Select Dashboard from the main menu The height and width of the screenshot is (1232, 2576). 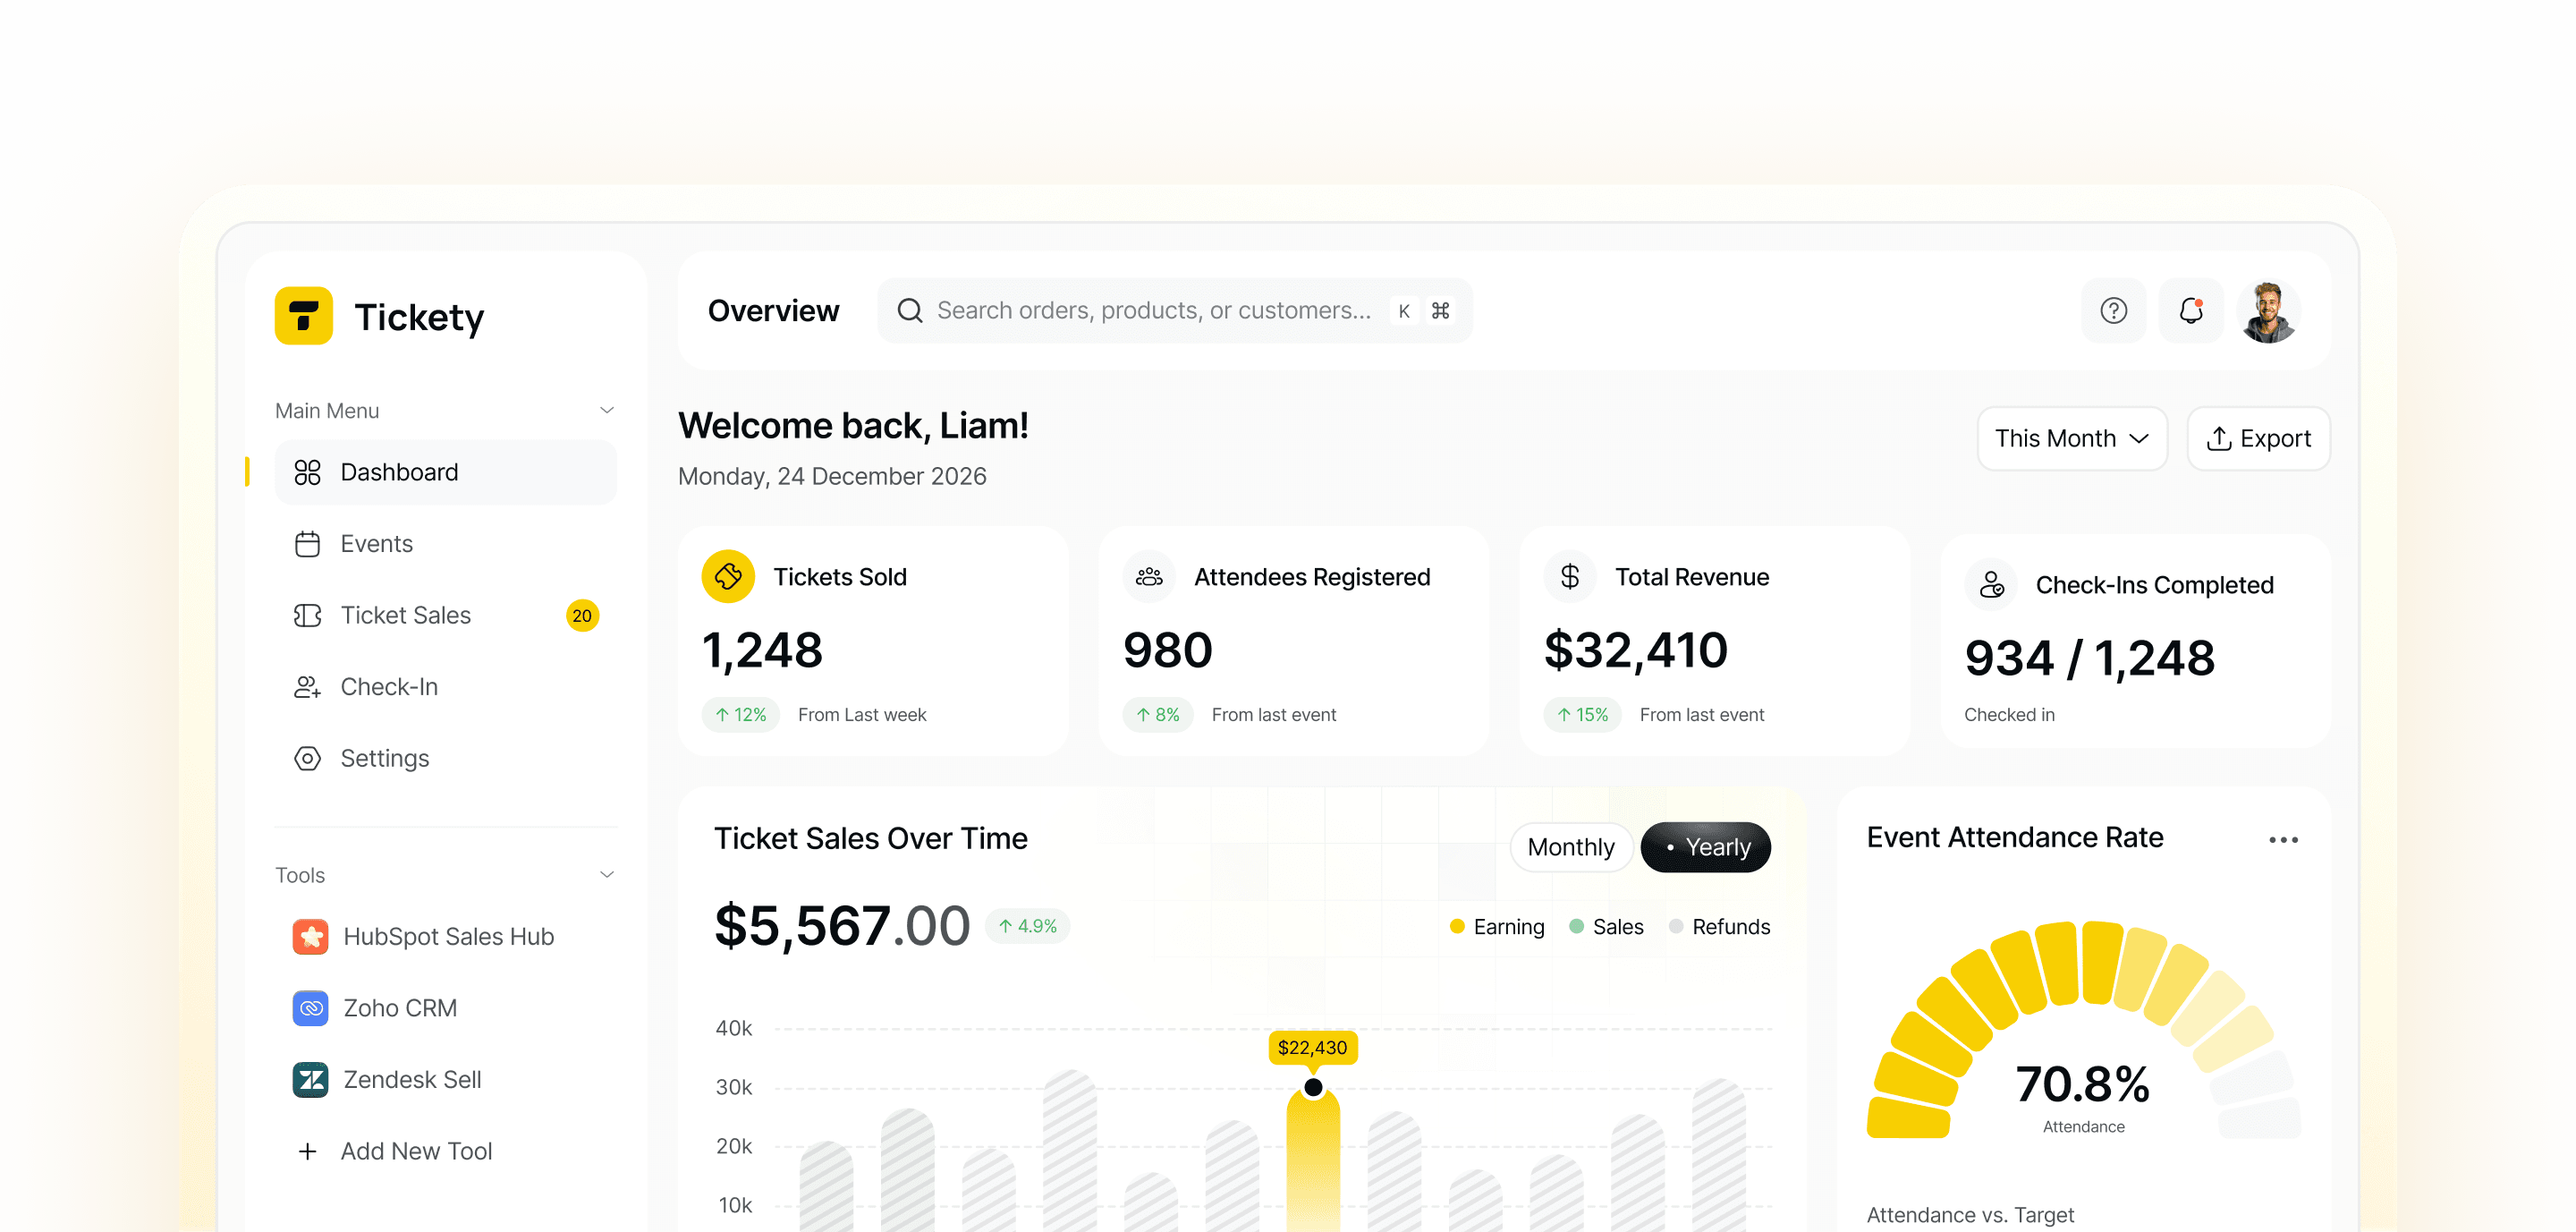click(398, 471)
